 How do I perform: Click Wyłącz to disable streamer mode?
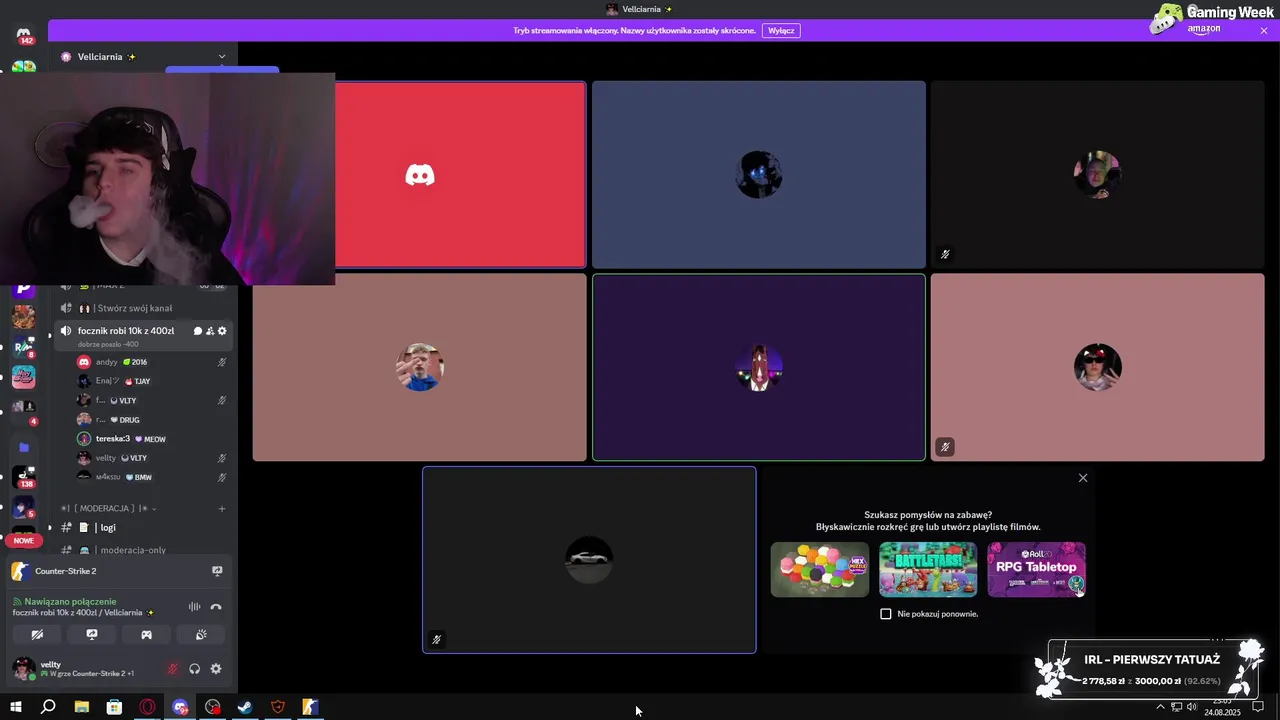coord(781,31)
